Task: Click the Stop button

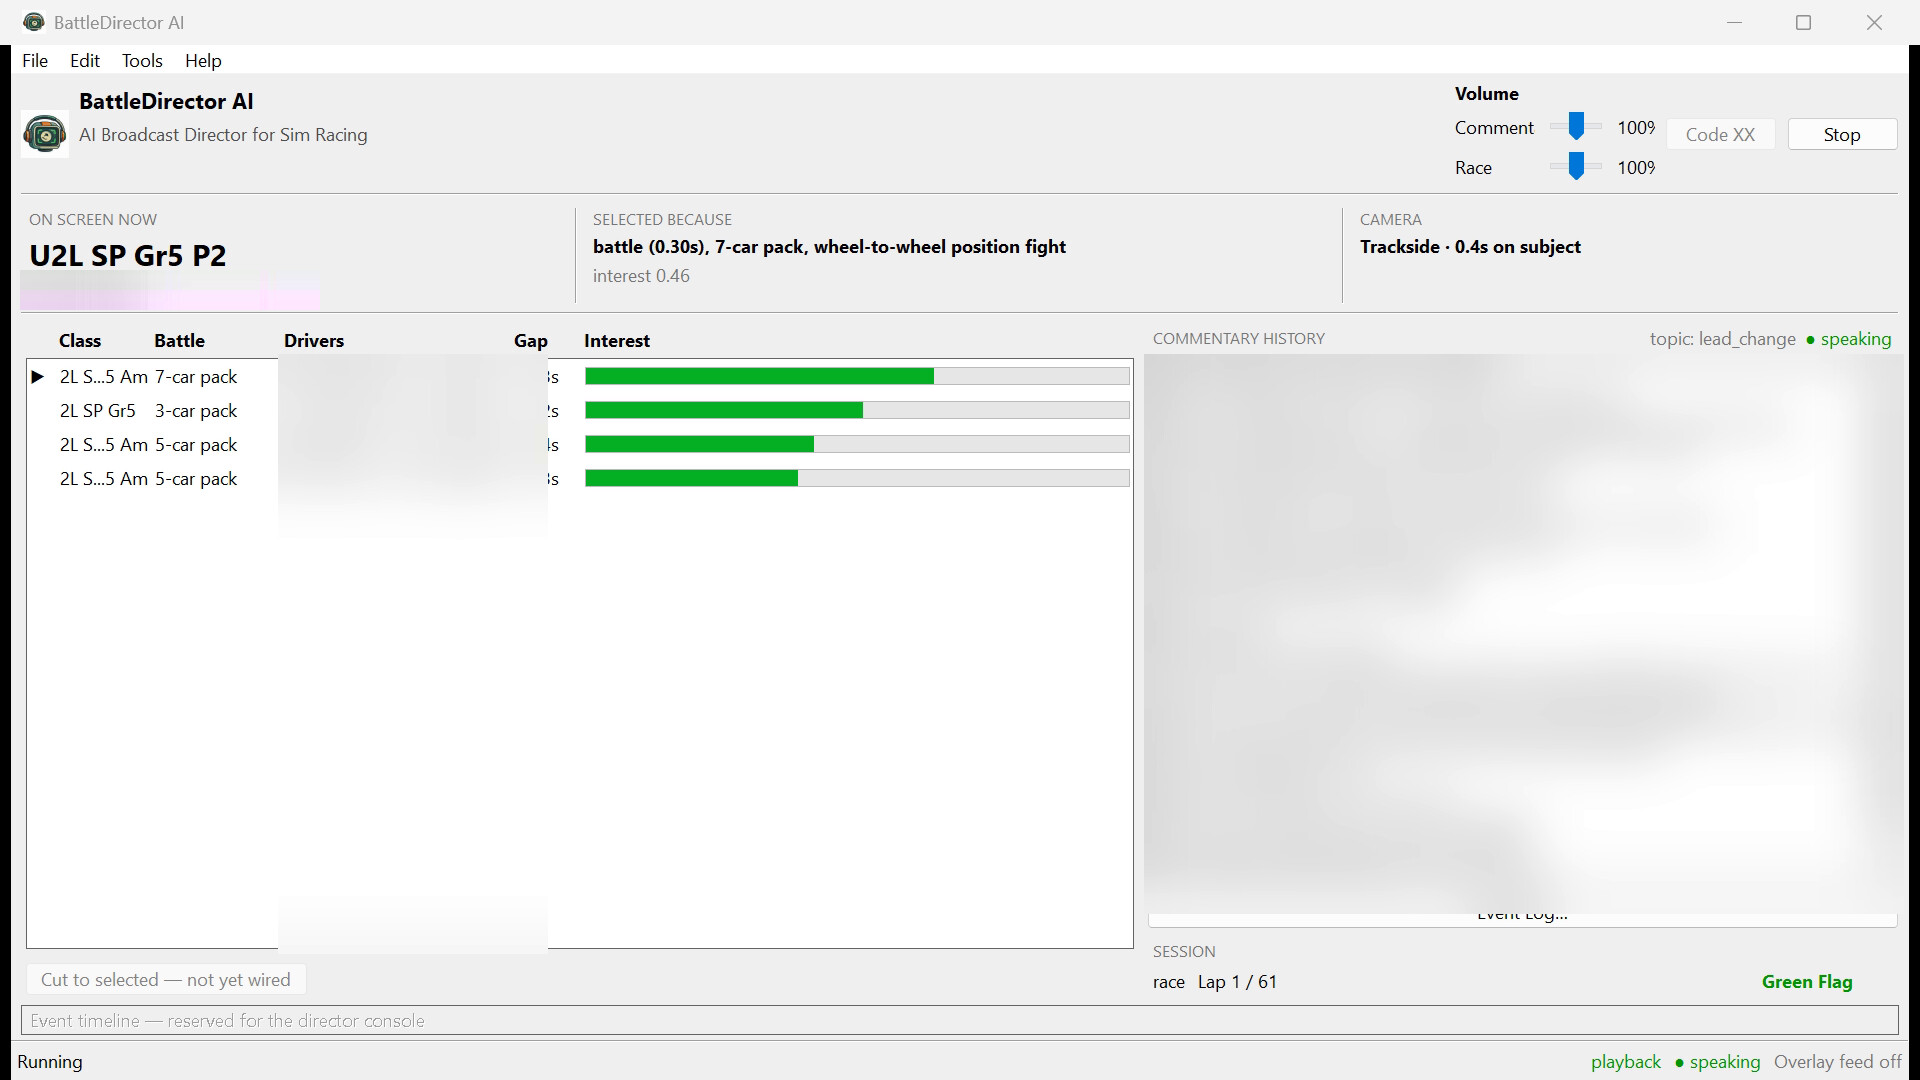Action: click(x=1842, y=134)
